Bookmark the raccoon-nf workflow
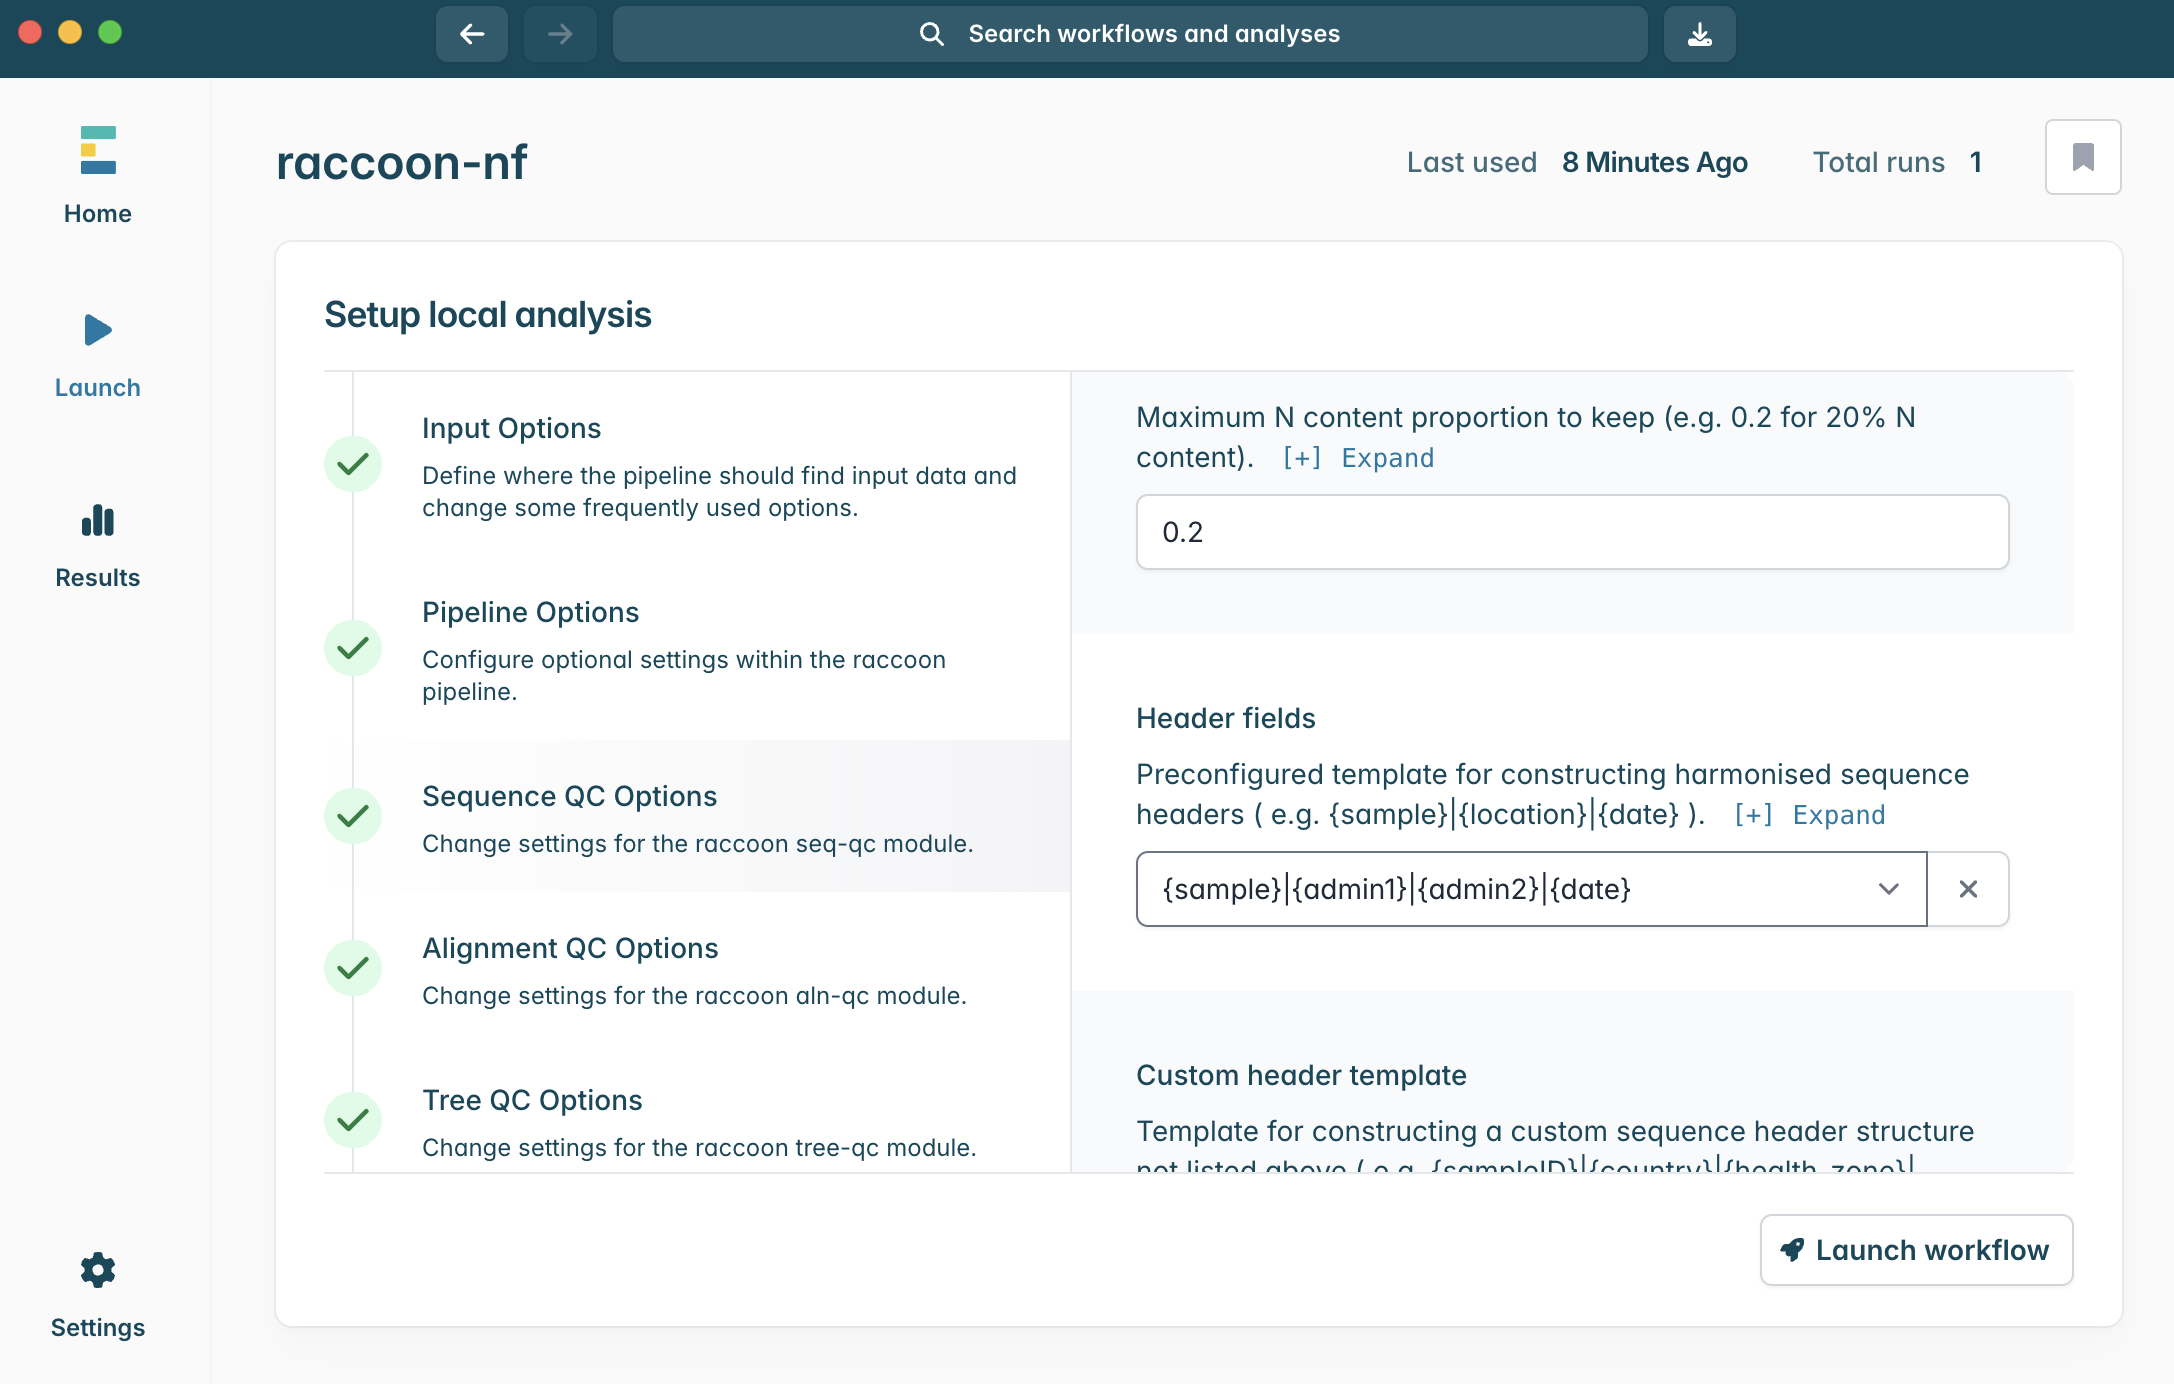The width and height of the screenshot is (2174, 1384). click(2083, 157)
